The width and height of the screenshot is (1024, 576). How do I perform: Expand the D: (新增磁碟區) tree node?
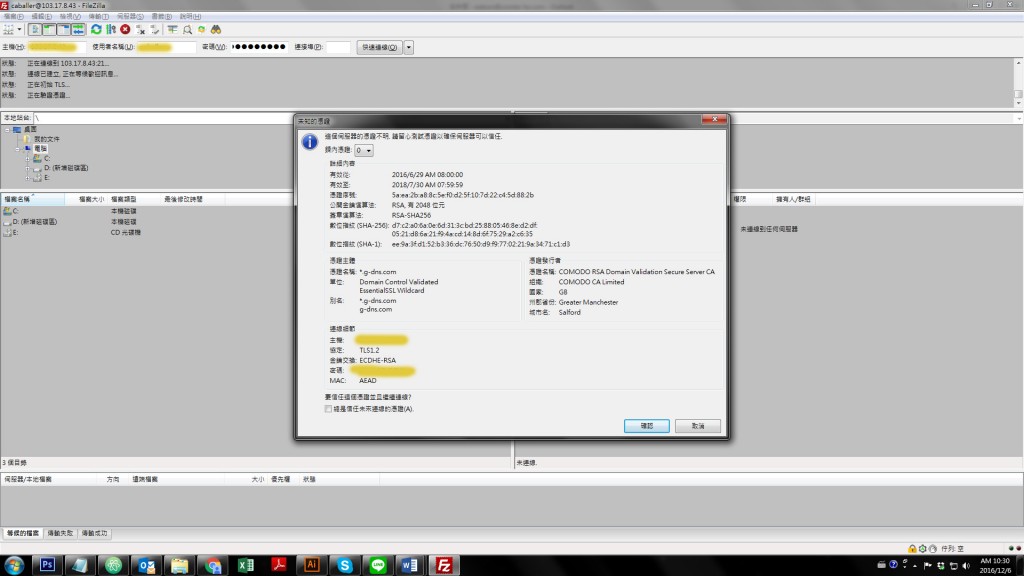coord(27,168)
